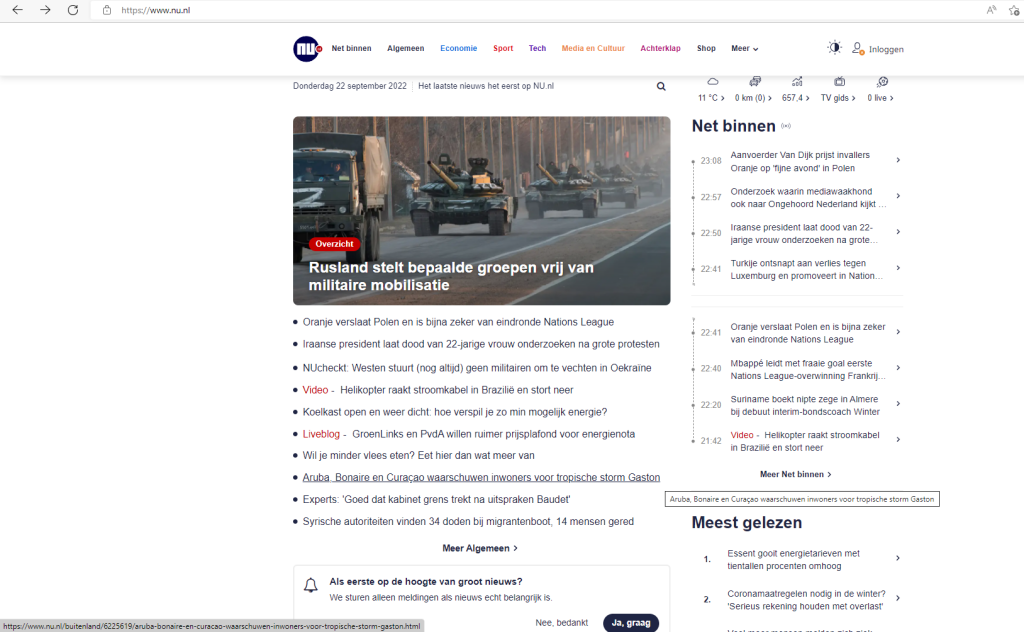Click the read aloud icon in address bar

coord(991,9)
